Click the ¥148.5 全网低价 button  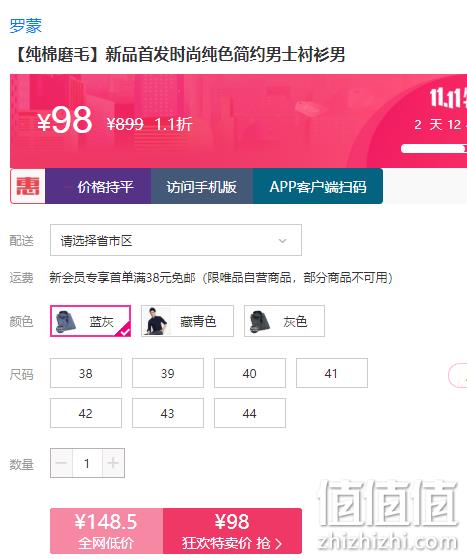coord(107,531)
